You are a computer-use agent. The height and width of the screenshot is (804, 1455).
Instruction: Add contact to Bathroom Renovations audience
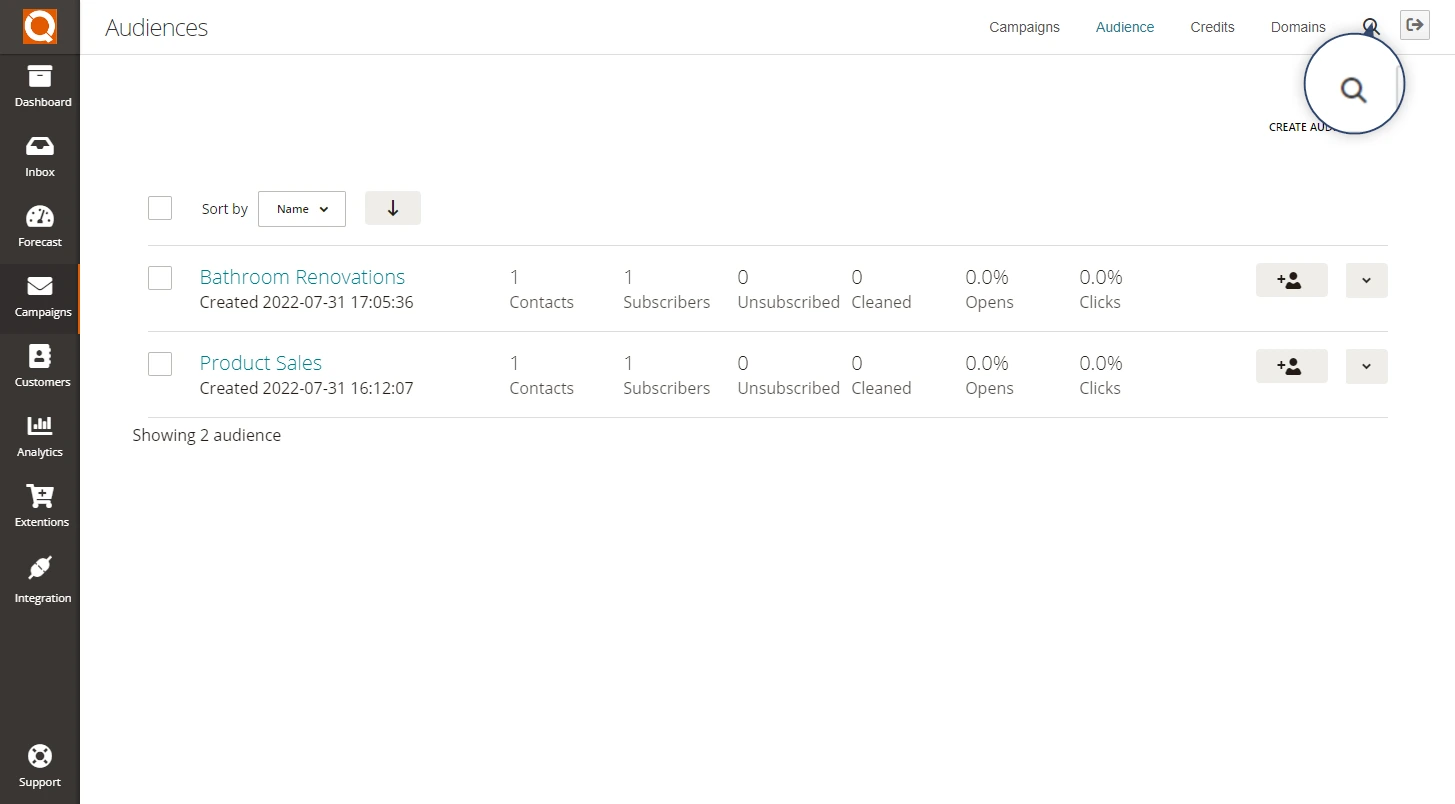point(1291,281)
